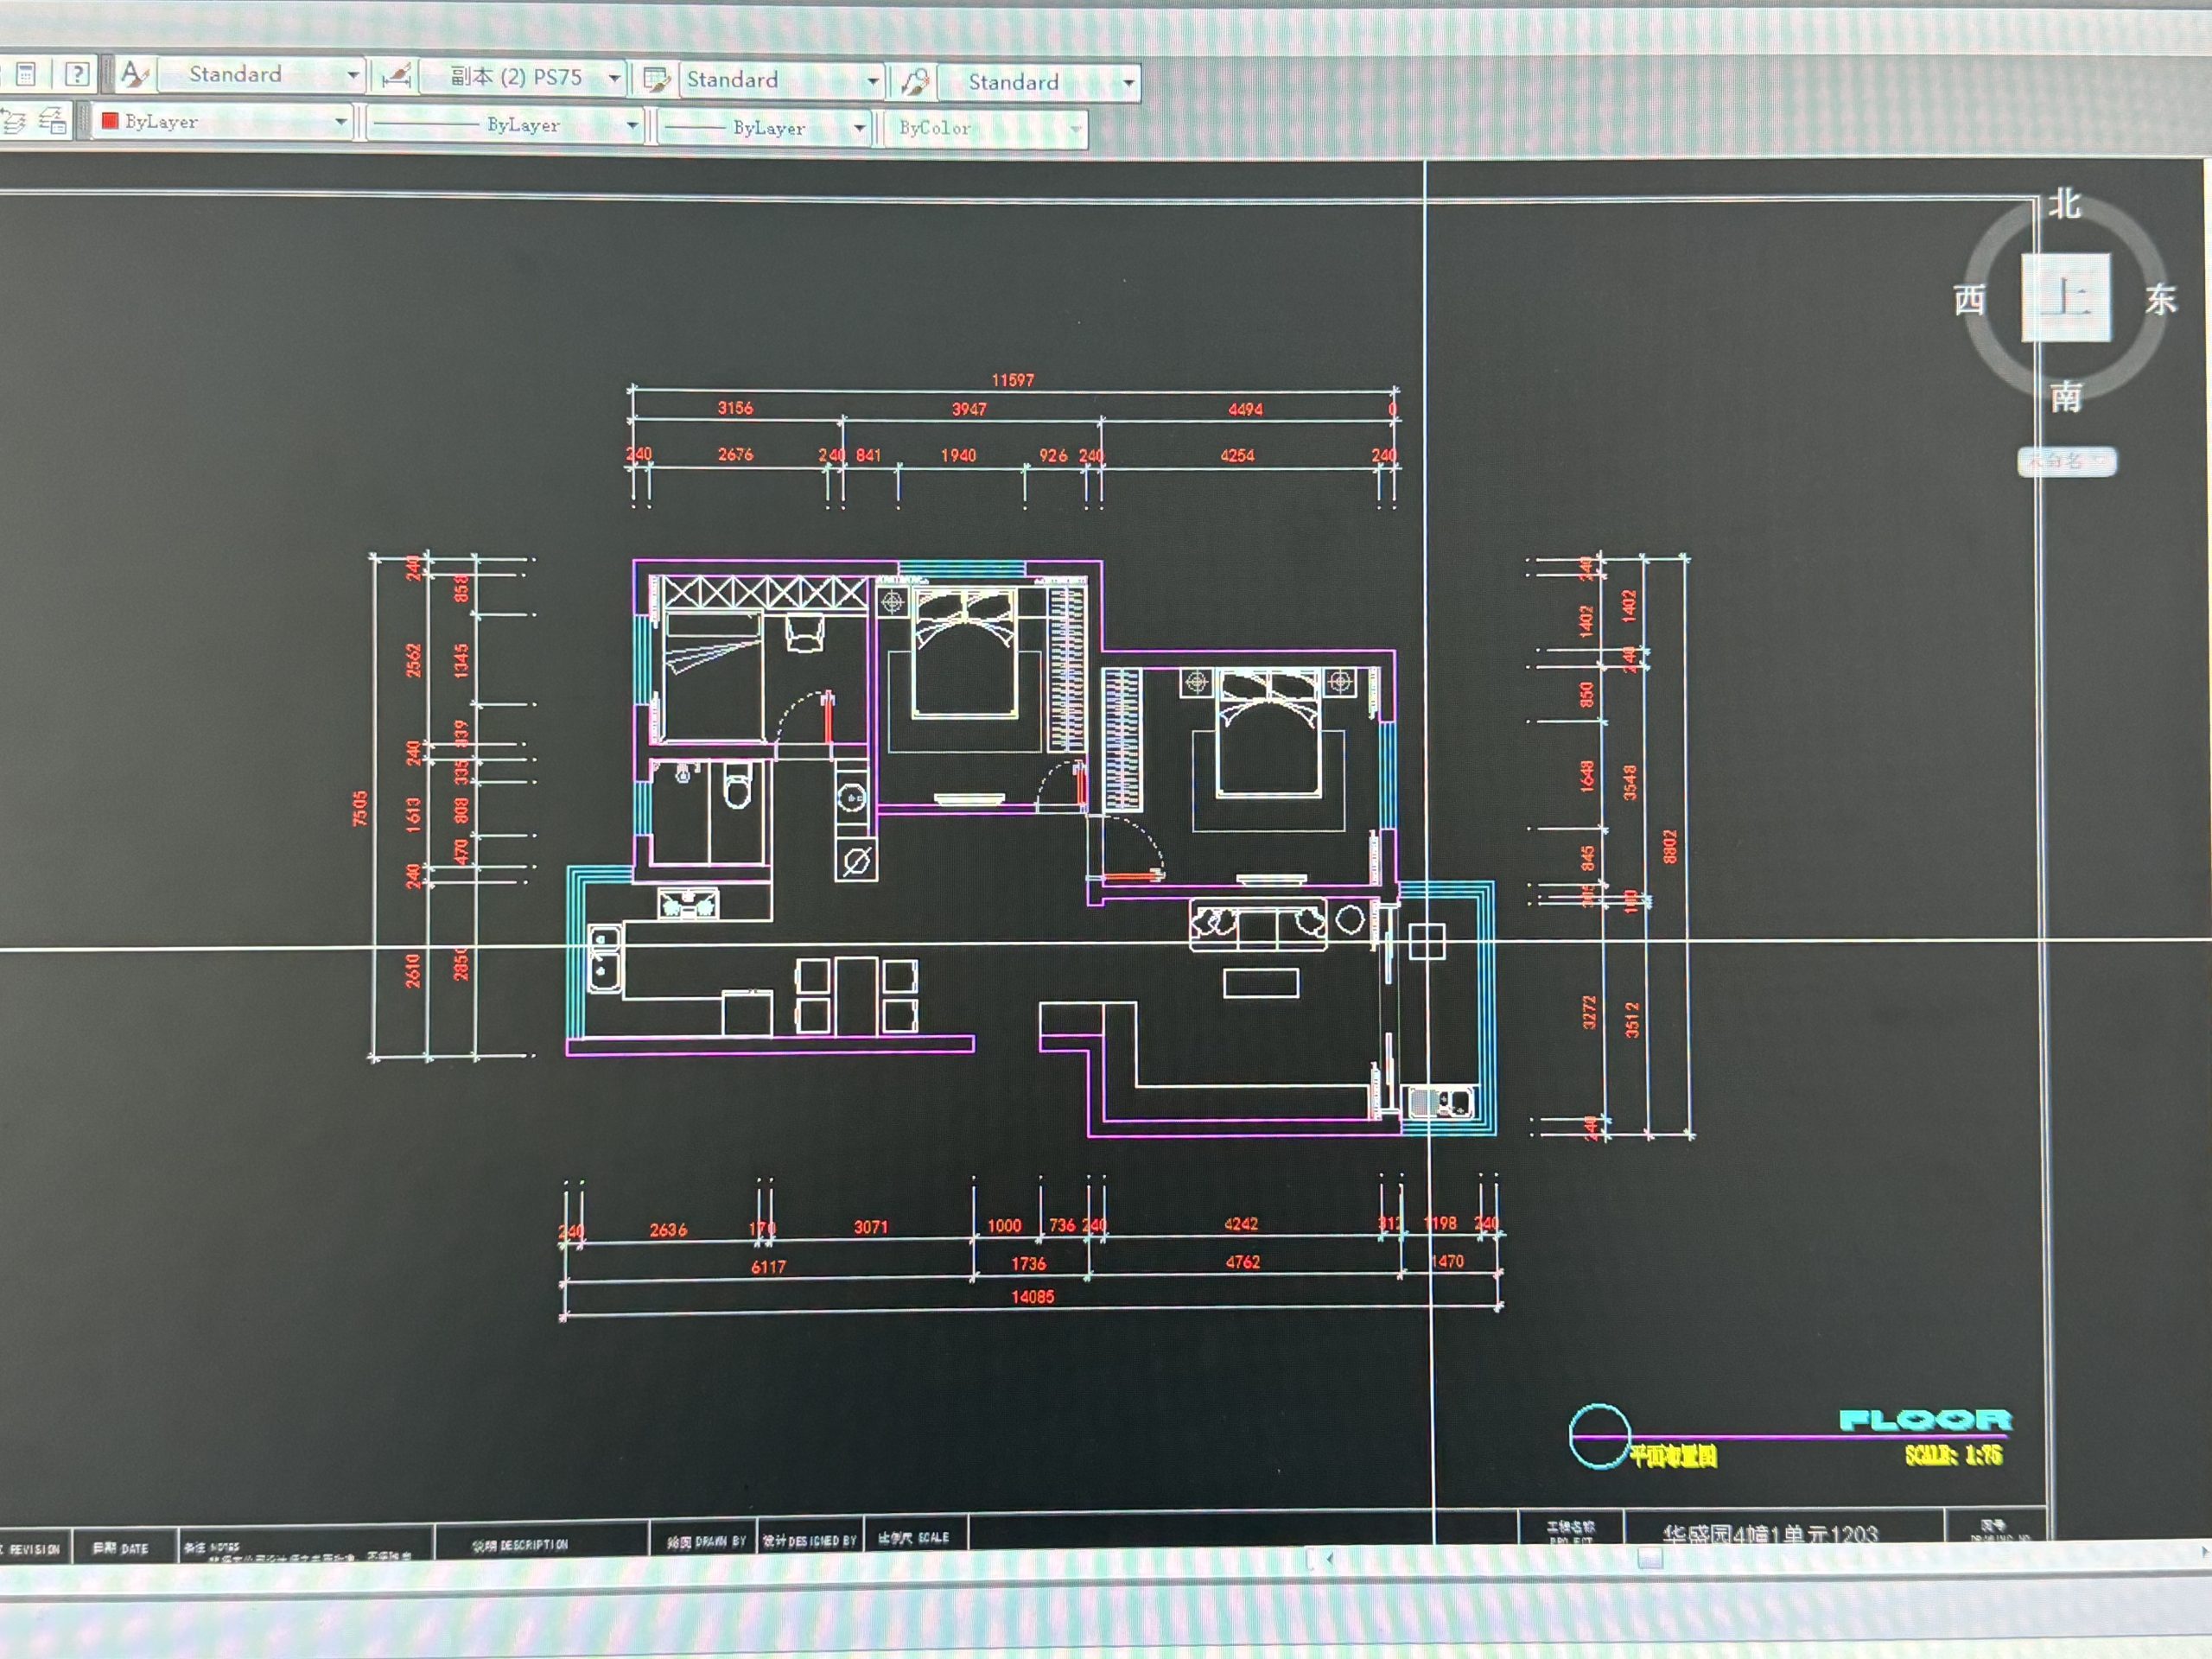Click 北 north on the ViewCube compass
Screen dimensions: 2212x1659
tap(2064, 205)
